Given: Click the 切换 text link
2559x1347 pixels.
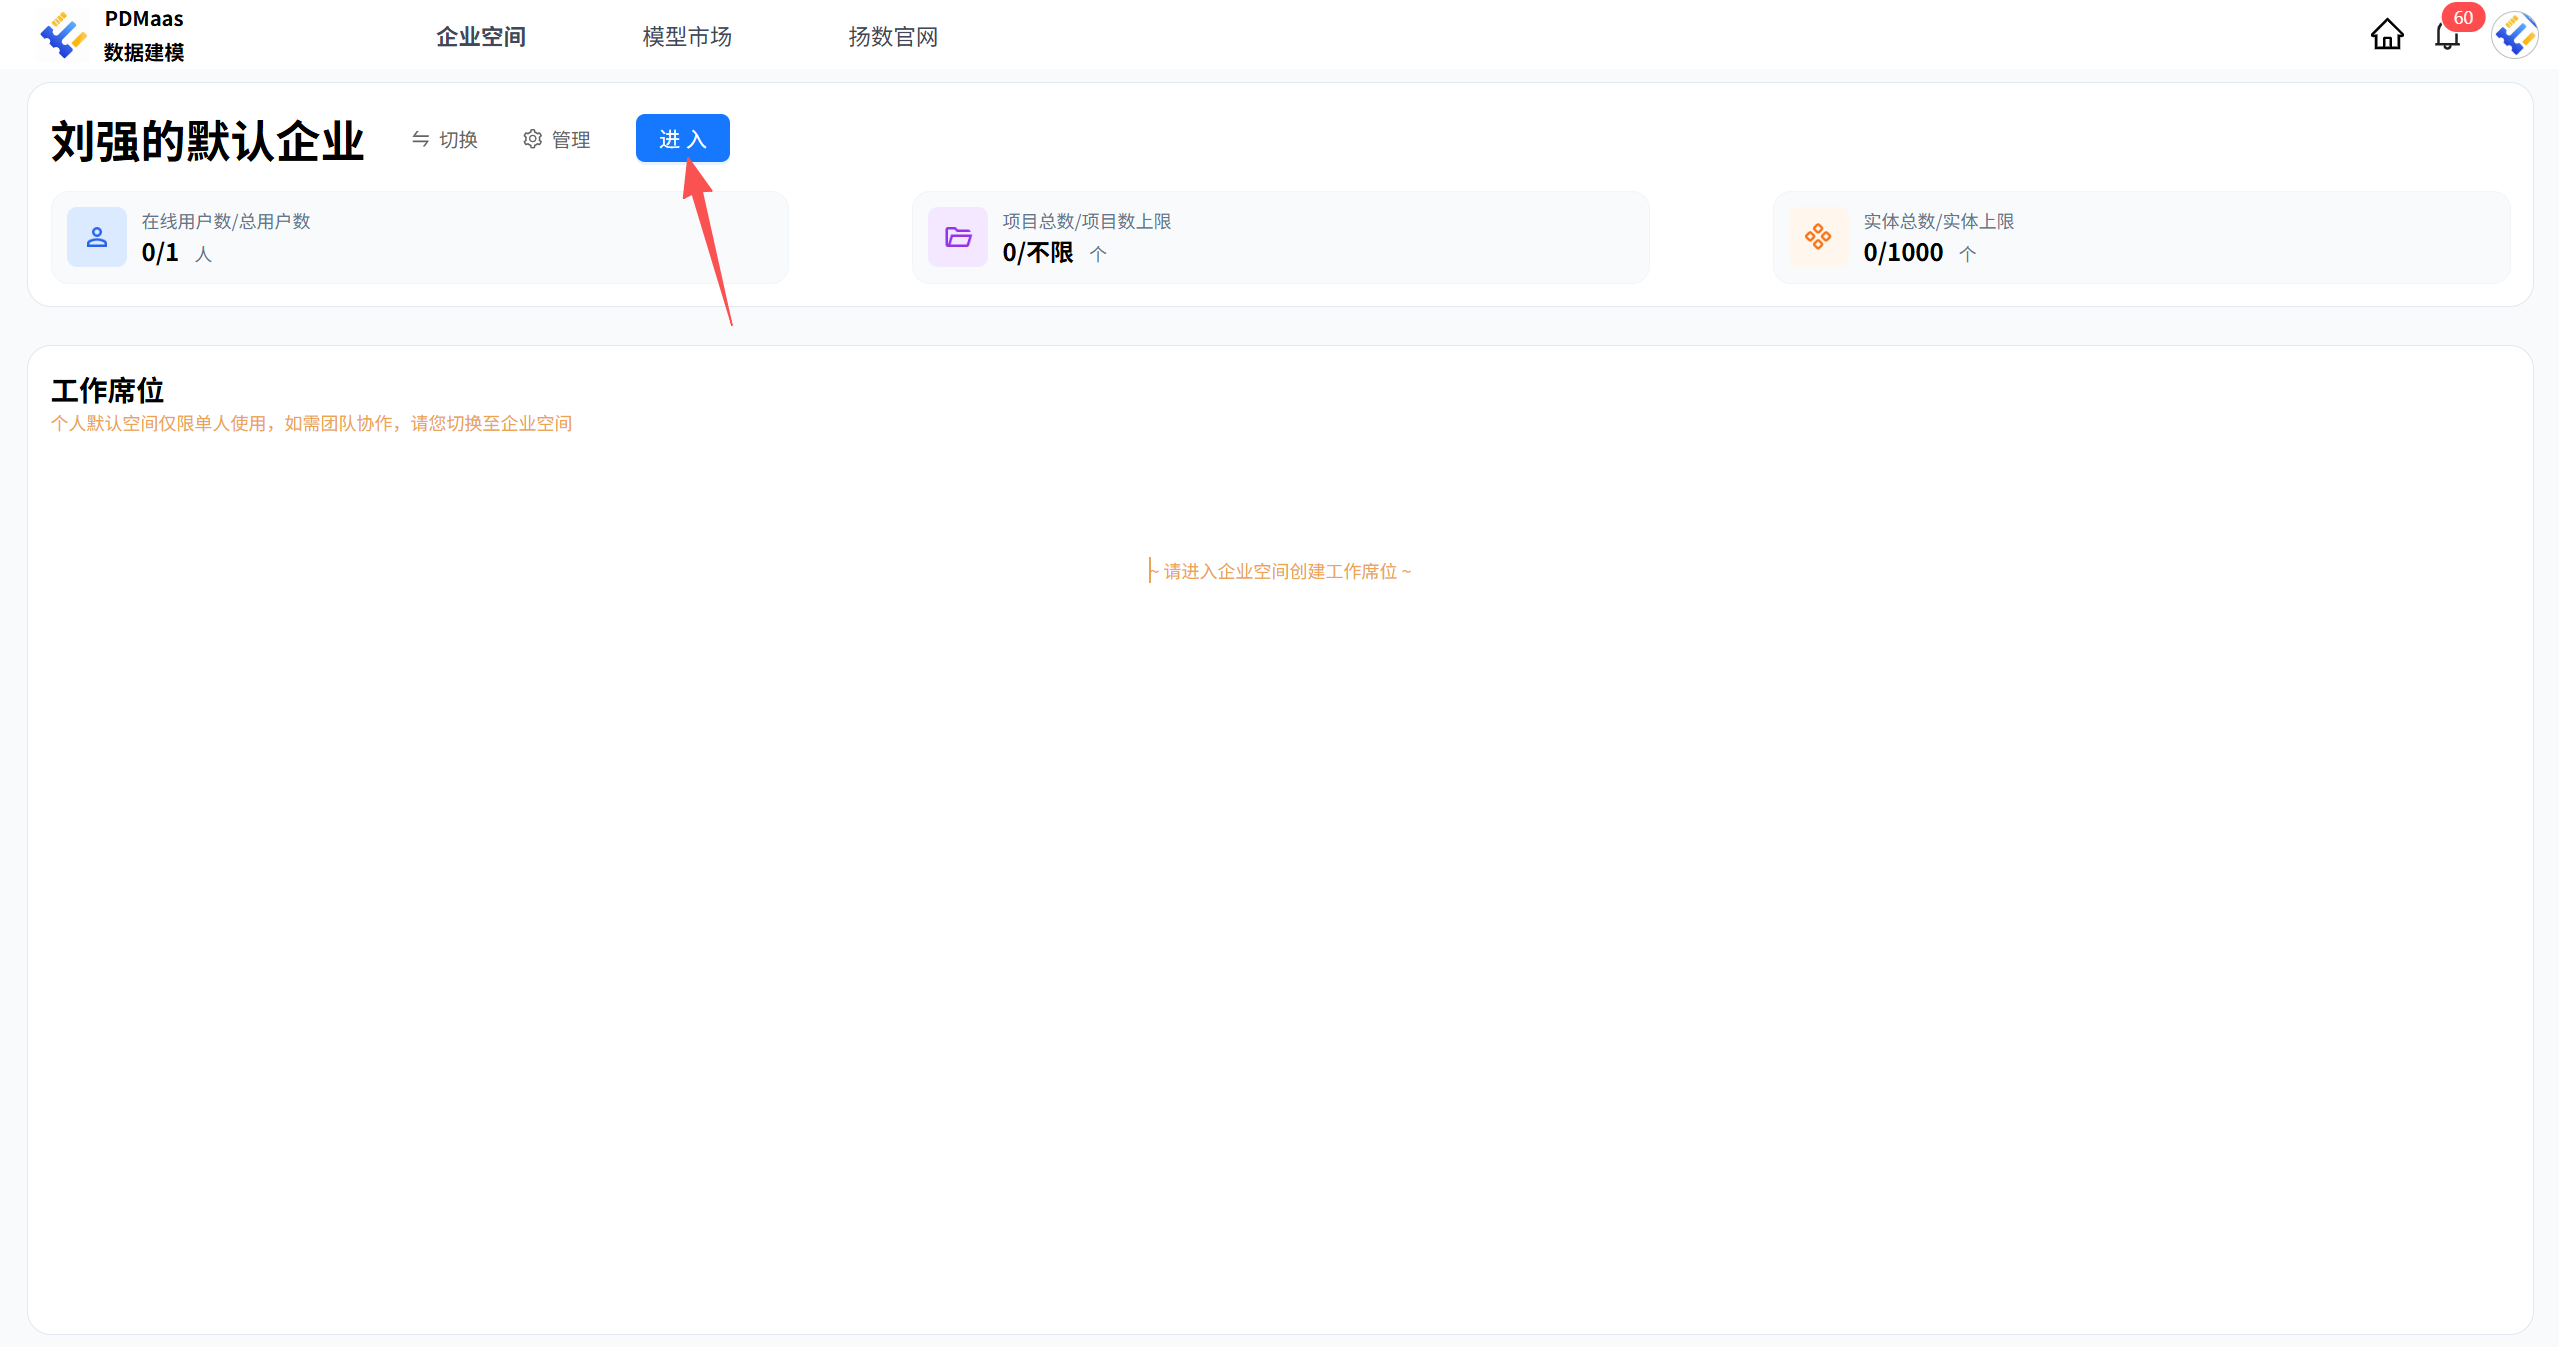Looking at the screenshot, I should [x=459, y=140].
